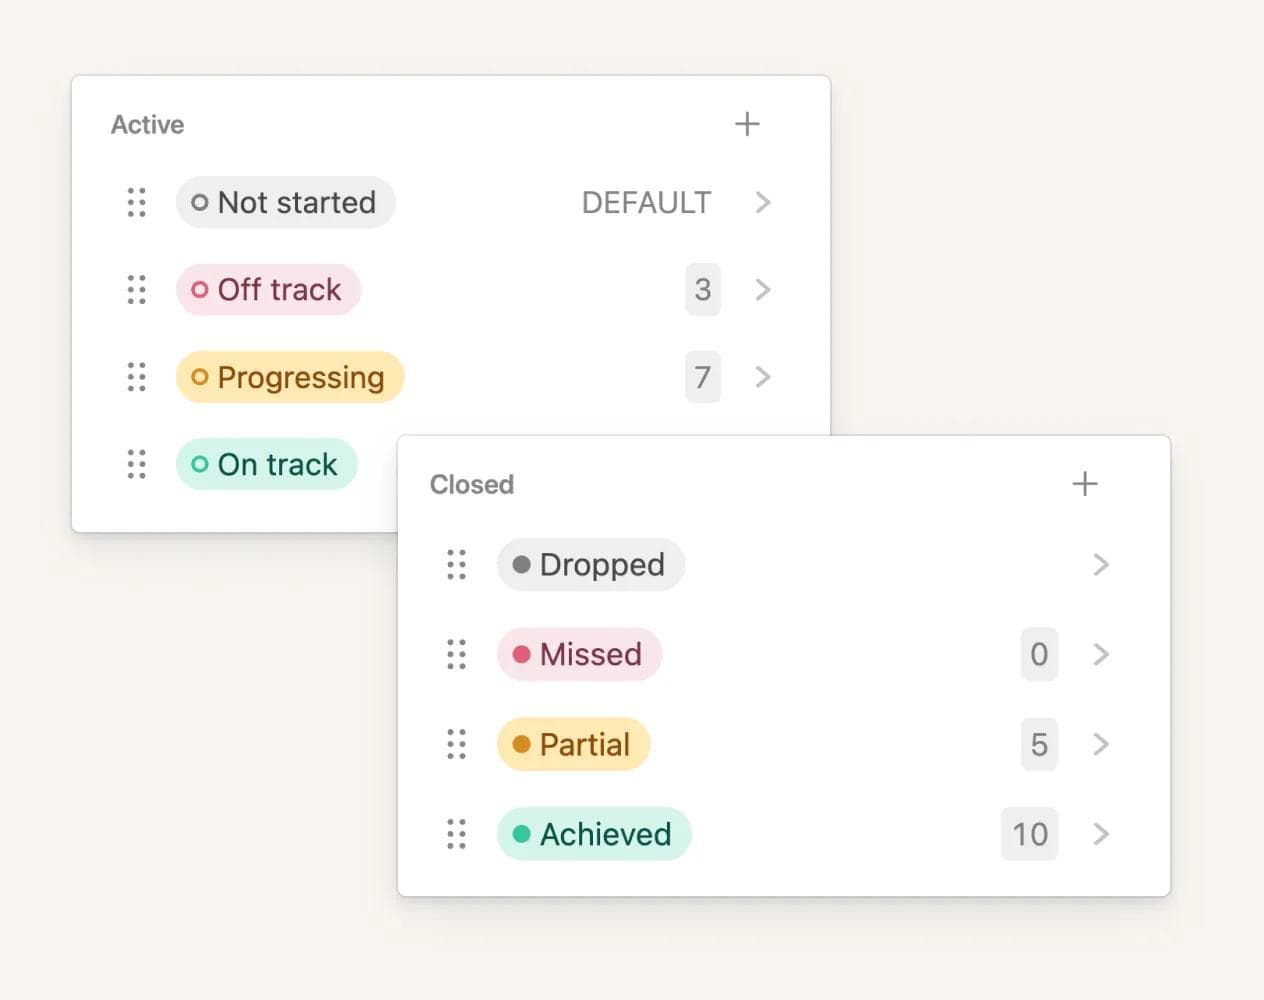Viewport: 1264px width, 1000px height.
Task: Click the Active group heading
Action: [148, 125]
